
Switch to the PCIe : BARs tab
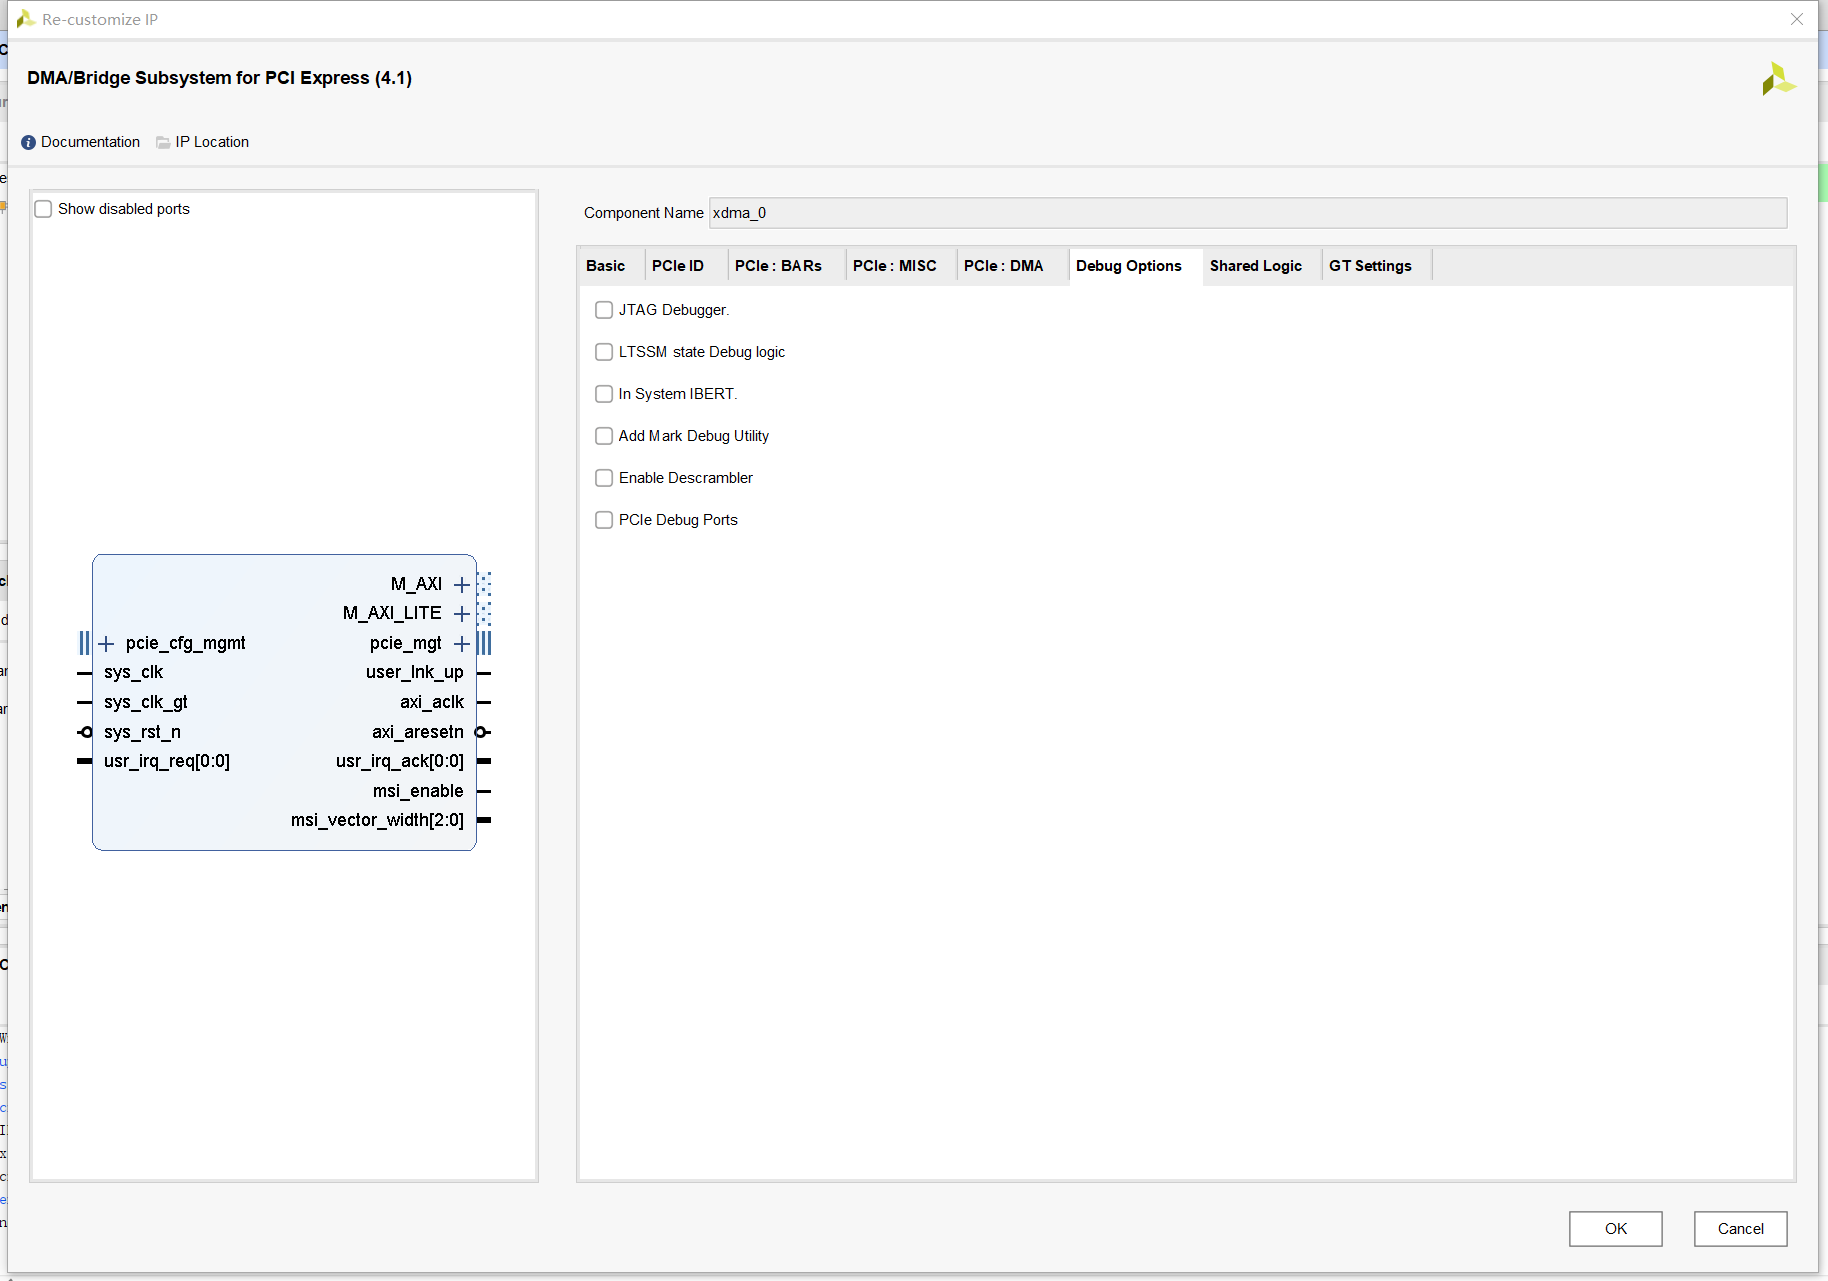pyautogui.click(x=778, y=266)
